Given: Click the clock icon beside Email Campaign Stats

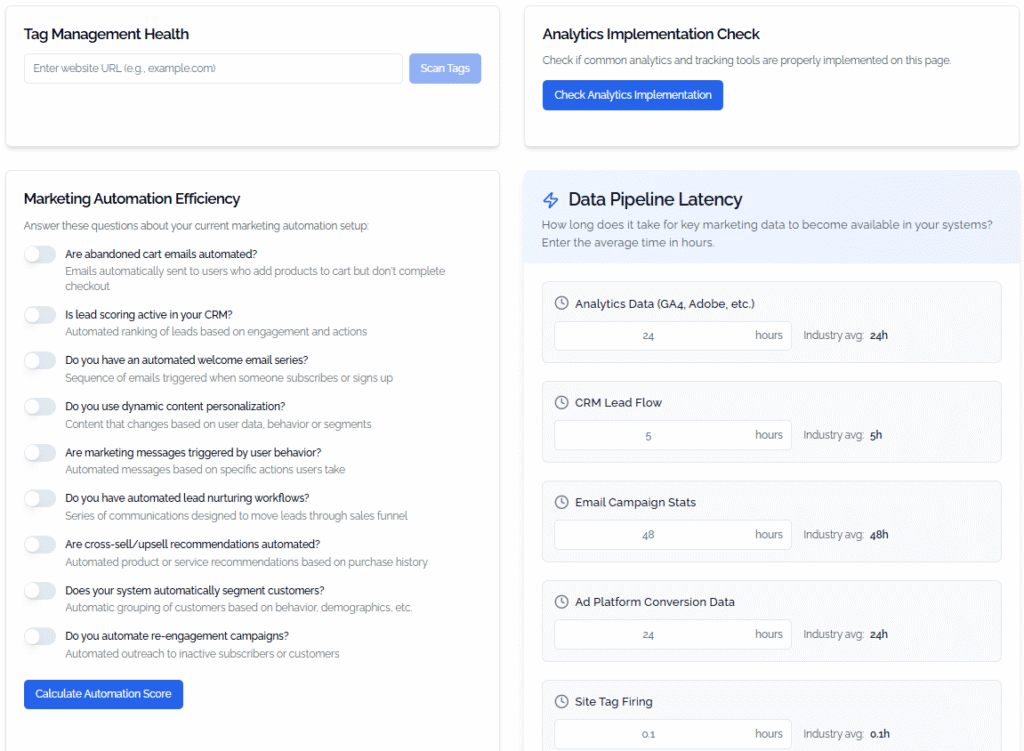Looking at the screenshot, I should point(561,502).
